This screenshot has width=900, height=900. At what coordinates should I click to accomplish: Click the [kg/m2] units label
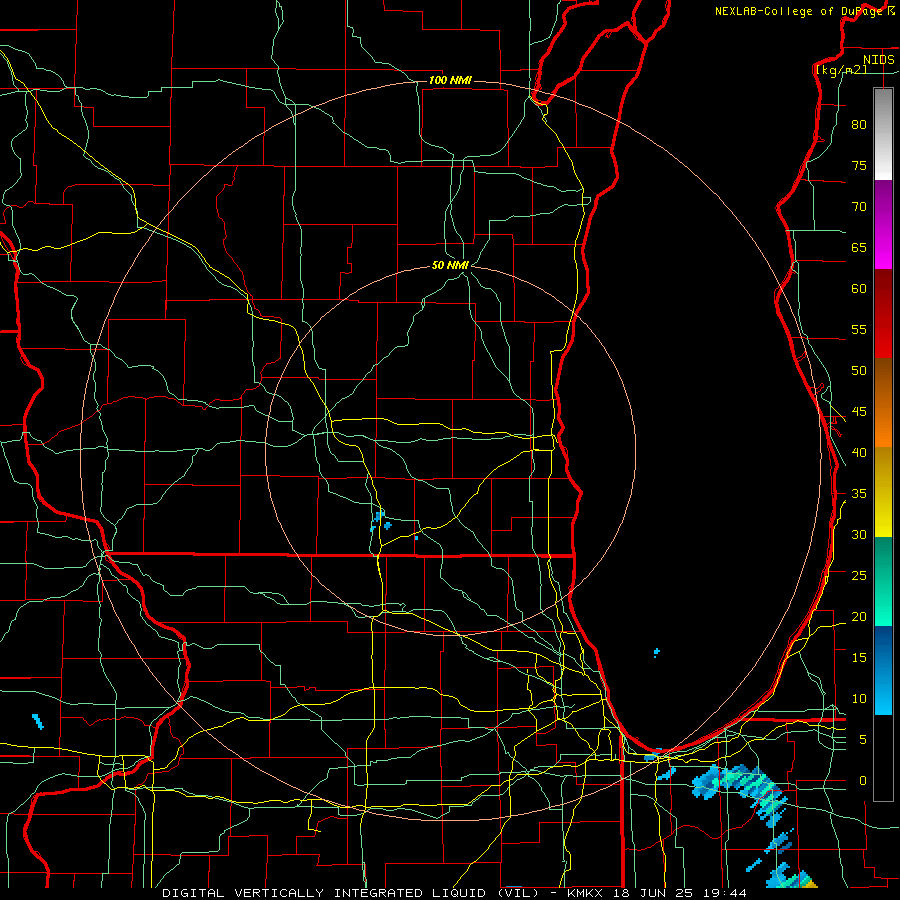click(841, 69)
